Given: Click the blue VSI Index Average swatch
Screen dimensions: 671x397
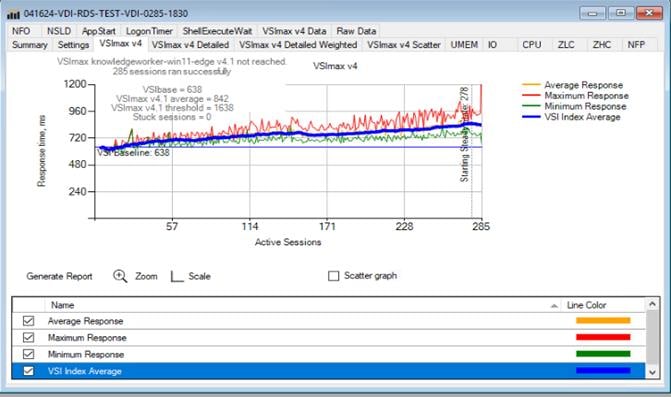Looking at the screenshot, I should [x=603, y=370].
